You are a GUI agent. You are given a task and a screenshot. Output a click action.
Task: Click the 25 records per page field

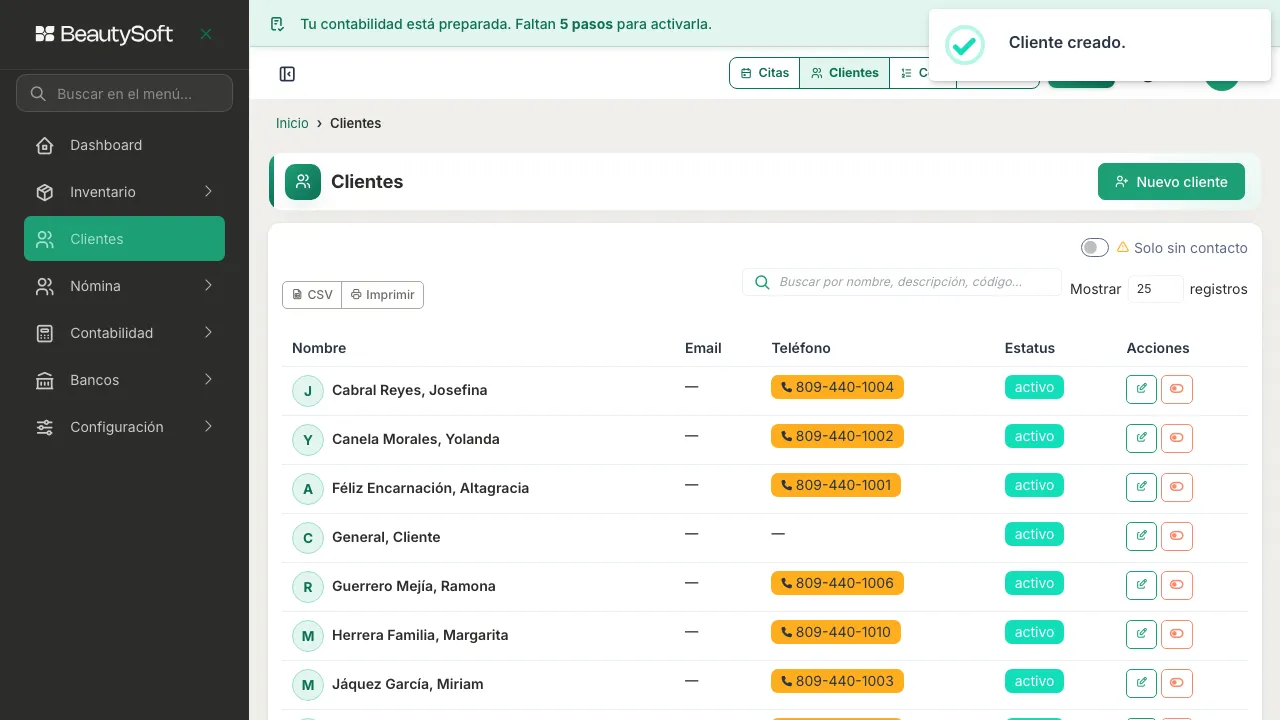tap(1156, 289)
